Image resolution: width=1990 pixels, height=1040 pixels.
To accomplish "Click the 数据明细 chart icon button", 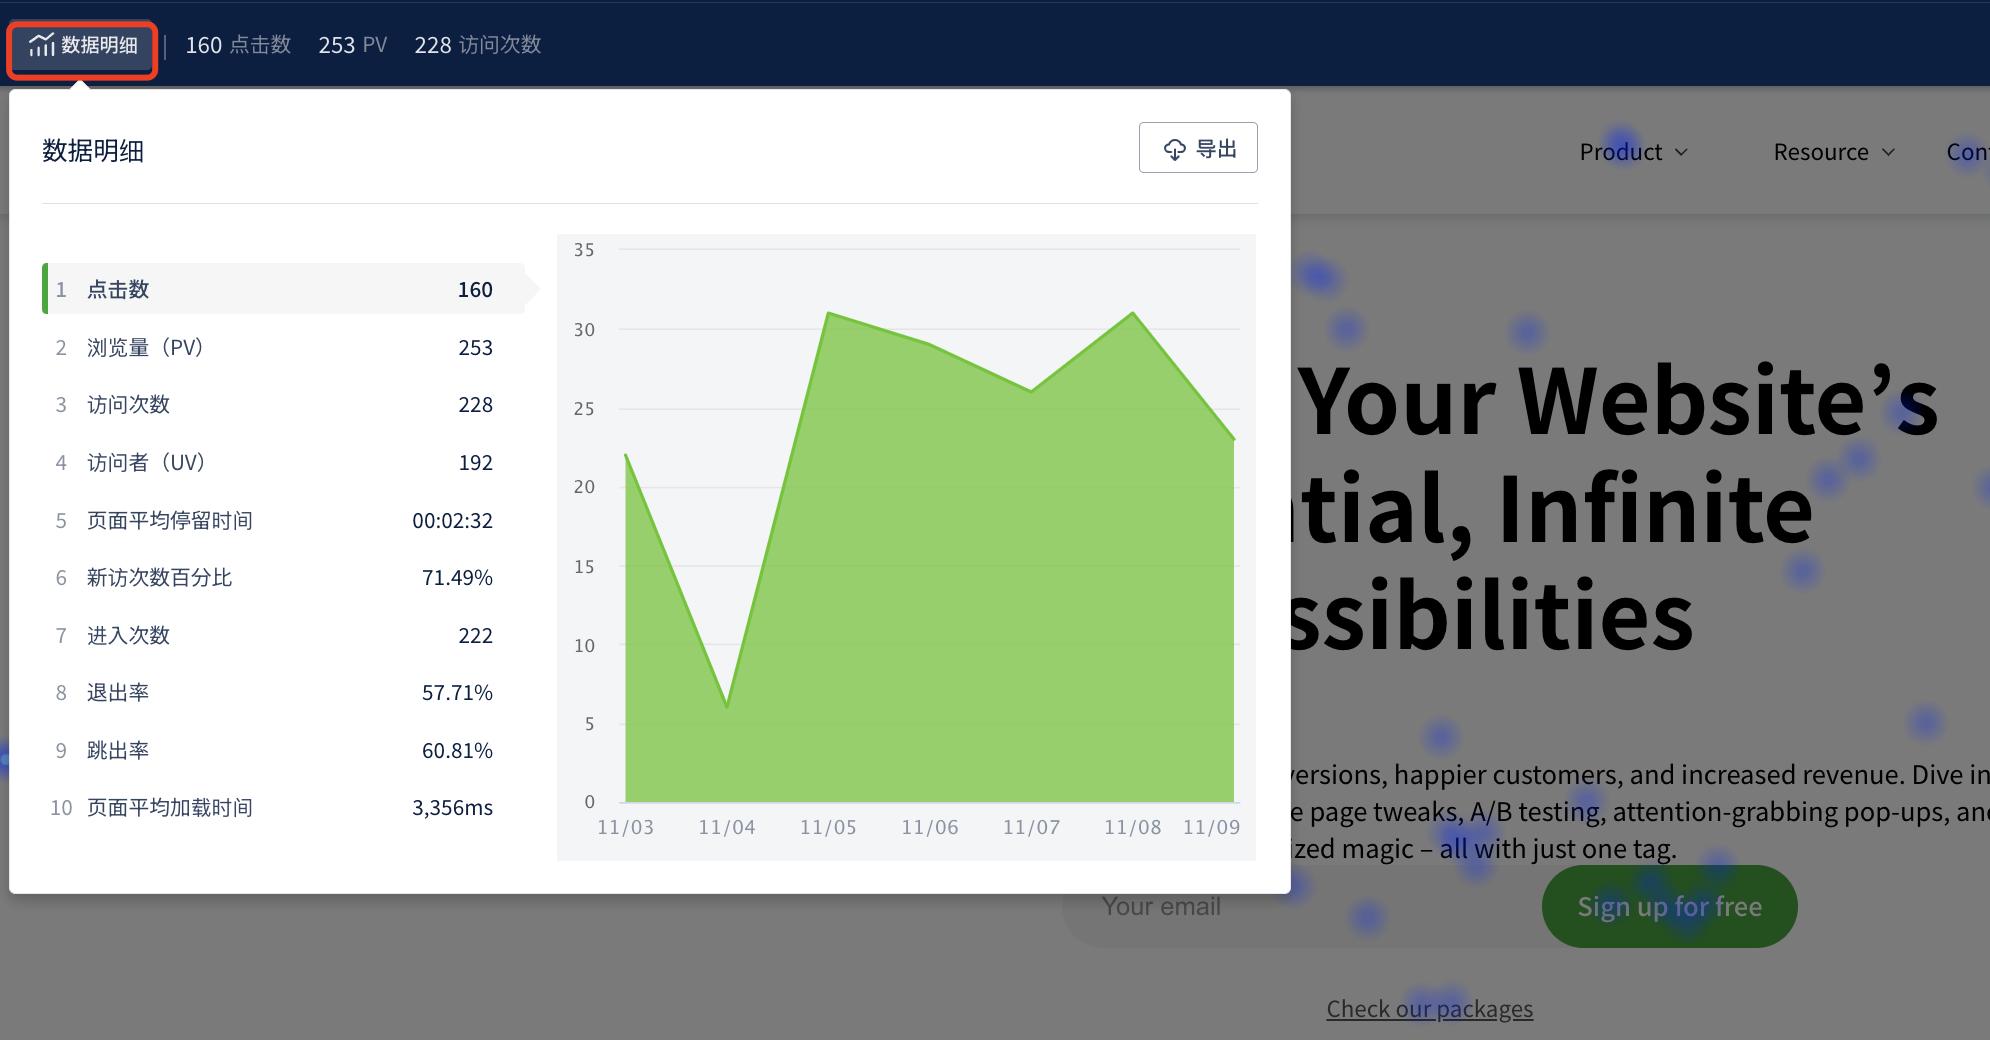I will [x=82, y=46].
